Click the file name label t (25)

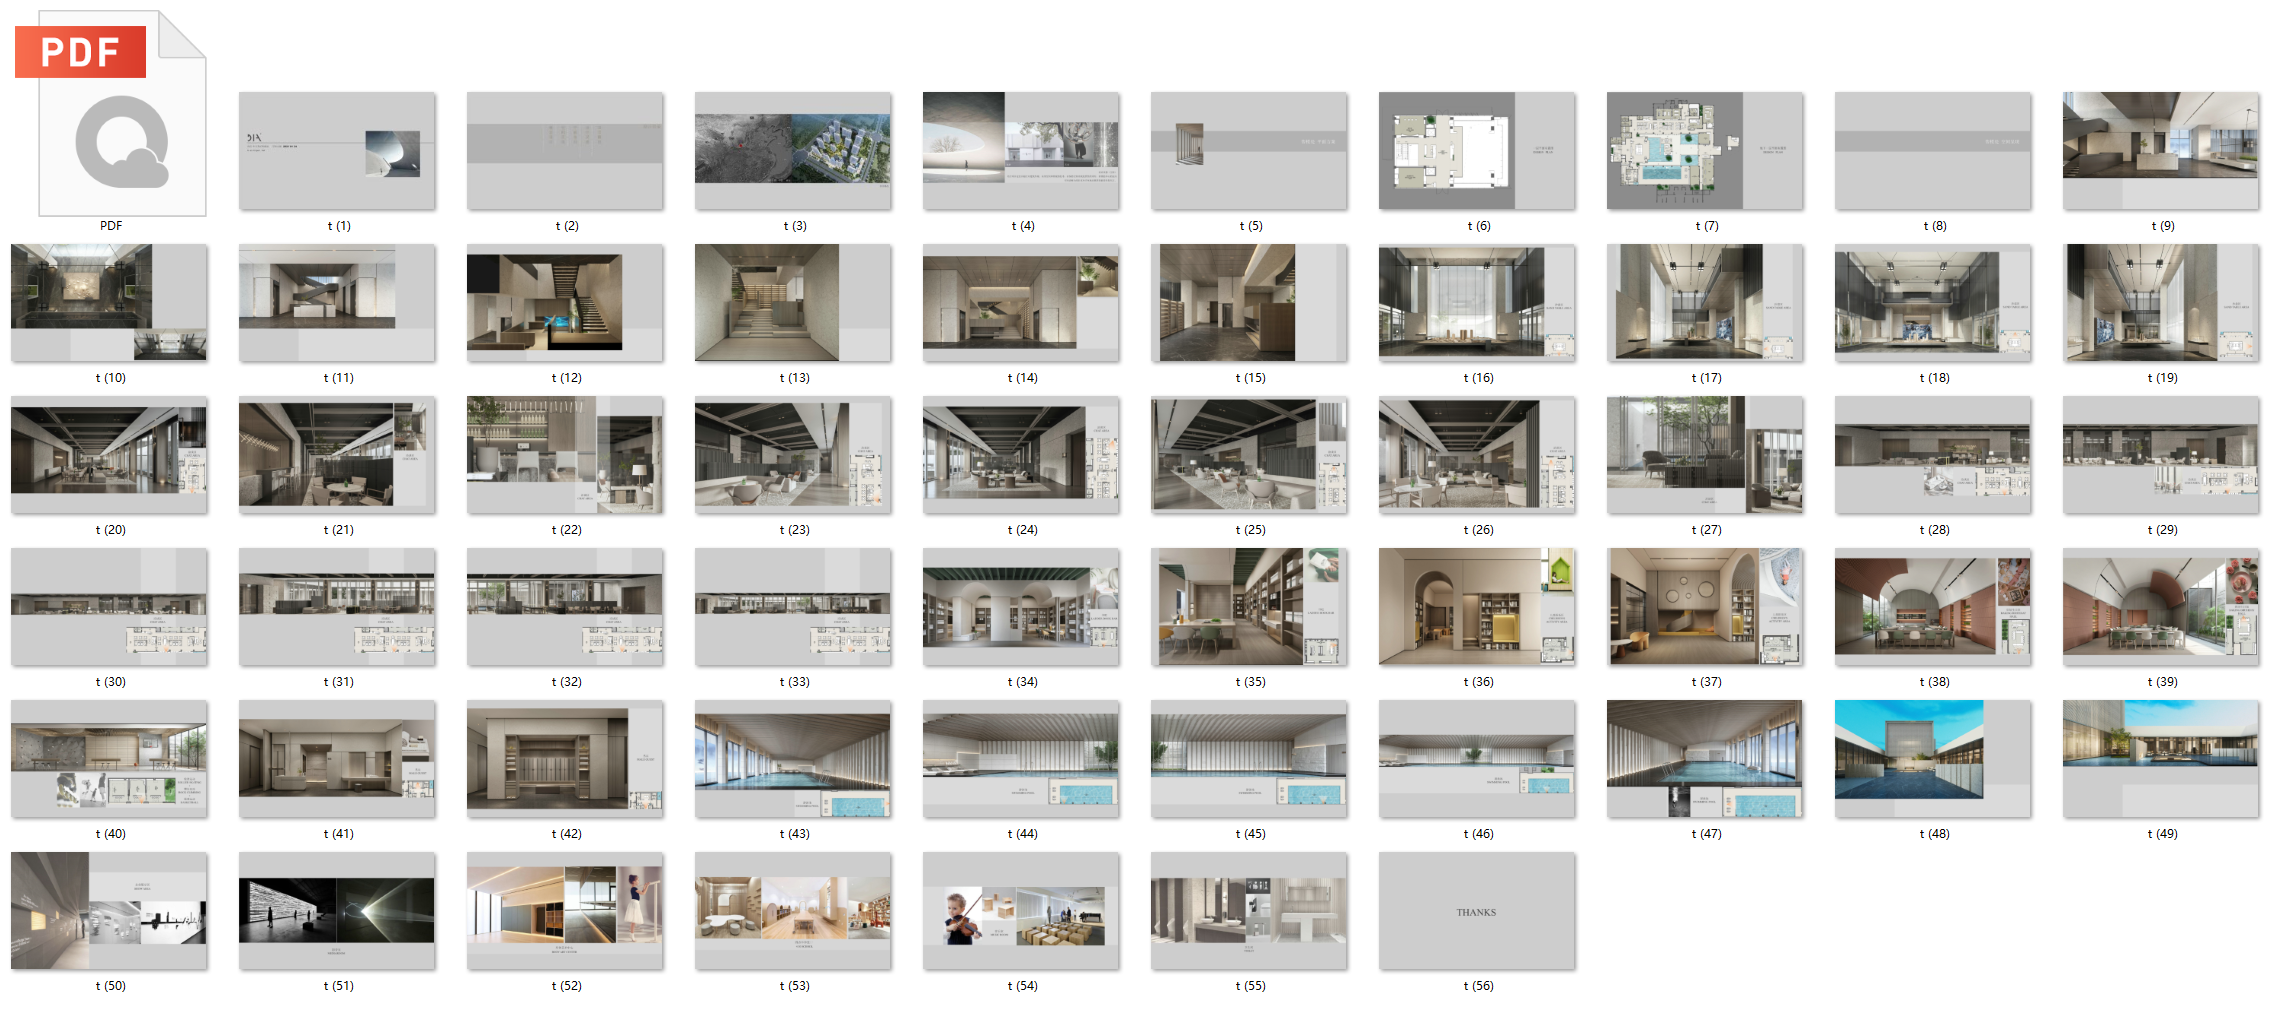pos(1250,530)
